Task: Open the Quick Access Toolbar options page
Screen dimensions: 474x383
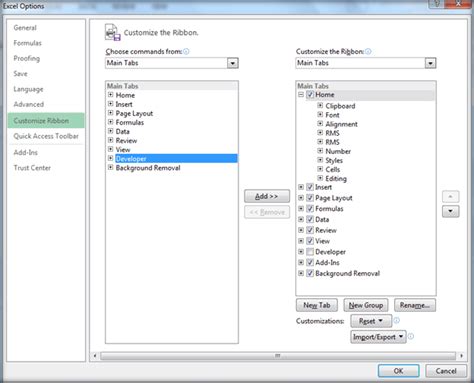Action: pyautogui.click(x=46, y=136)
